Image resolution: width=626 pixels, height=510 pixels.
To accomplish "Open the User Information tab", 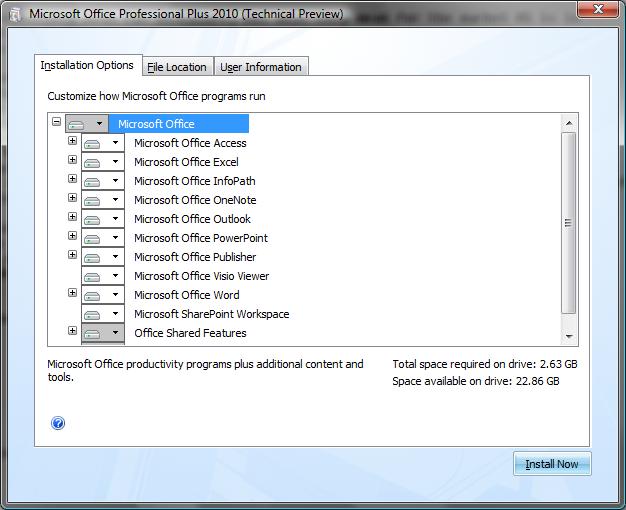I will [x=261, y=67].
